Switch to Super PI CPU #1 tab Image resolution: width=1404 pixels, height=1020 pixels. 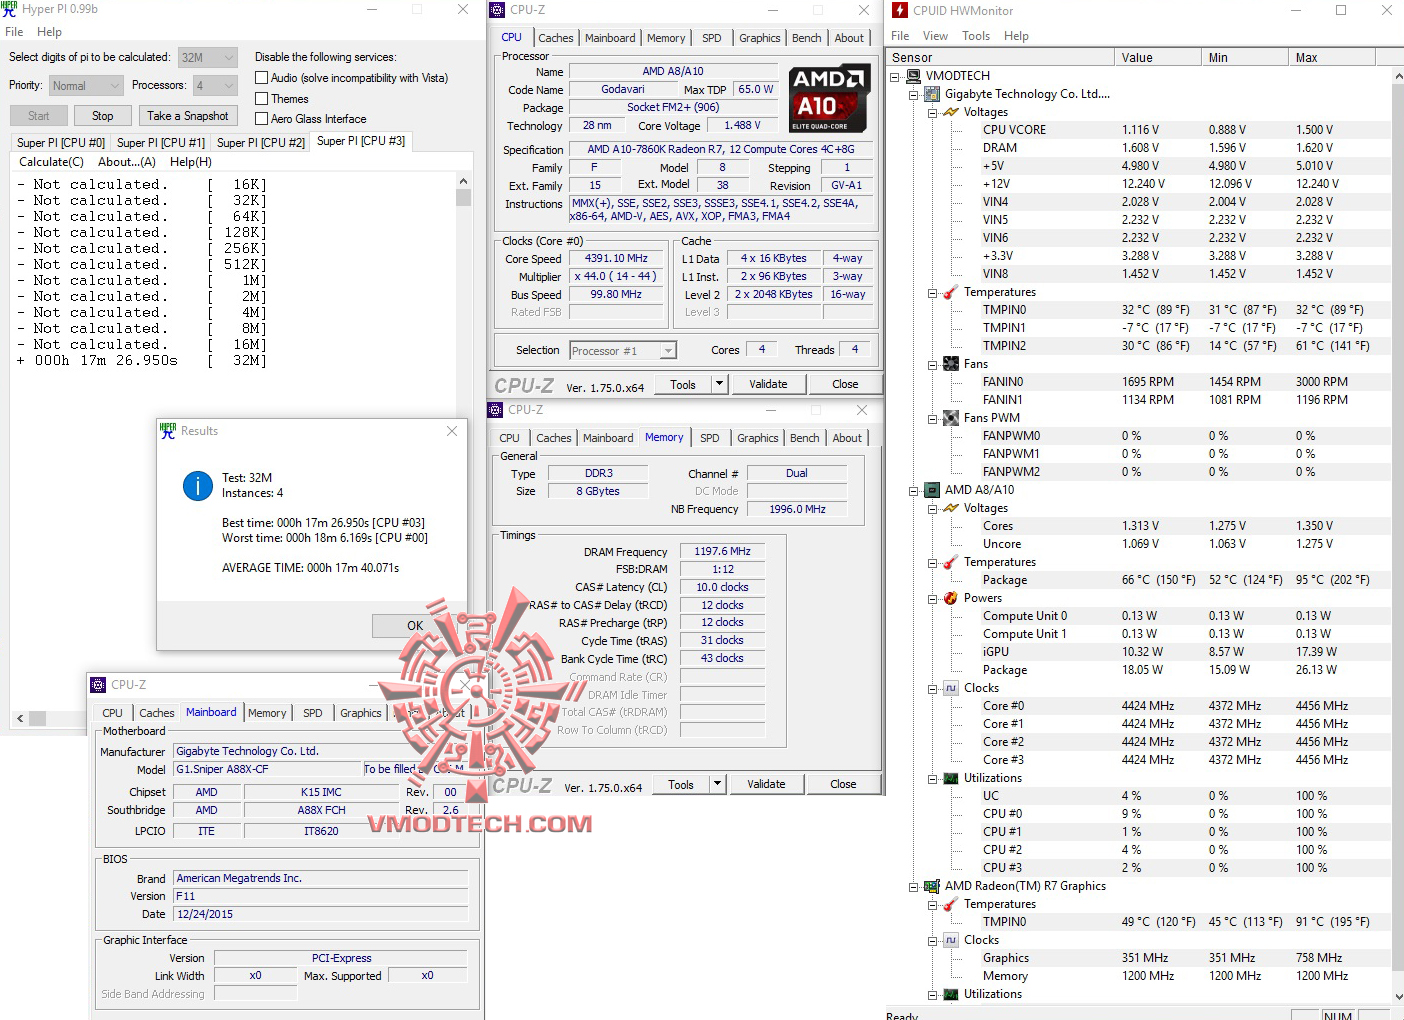point(160,143)
